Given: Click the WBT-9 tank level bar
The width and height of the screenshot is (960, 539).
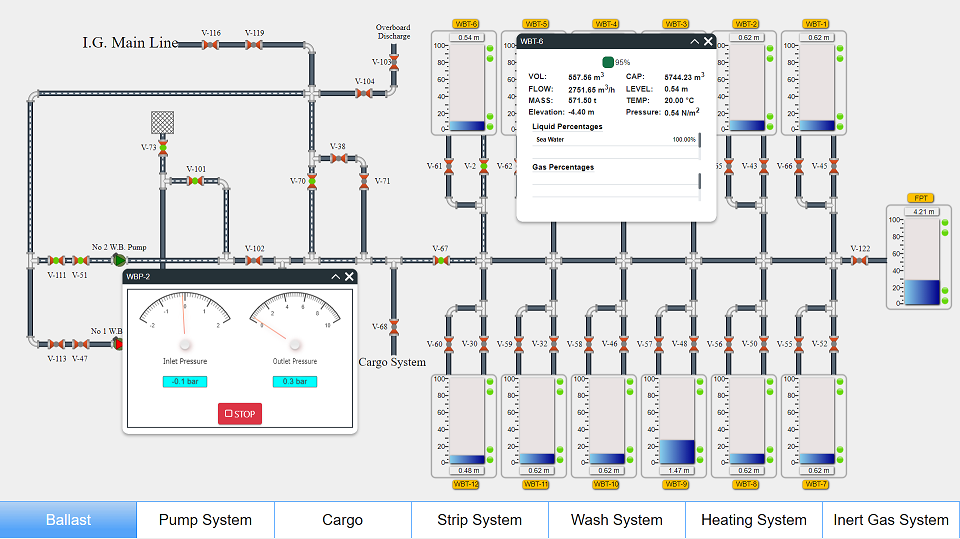Looking at the screenshot, I should (677, 421).
